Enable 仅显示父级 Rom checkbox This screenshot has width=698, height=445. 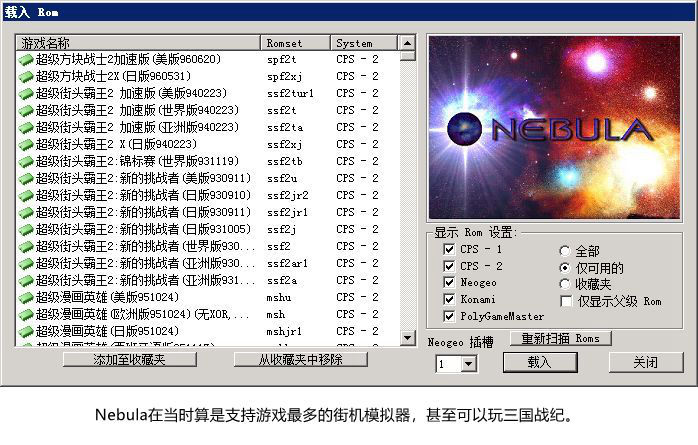pyautogui.click(x=566, y=301)
